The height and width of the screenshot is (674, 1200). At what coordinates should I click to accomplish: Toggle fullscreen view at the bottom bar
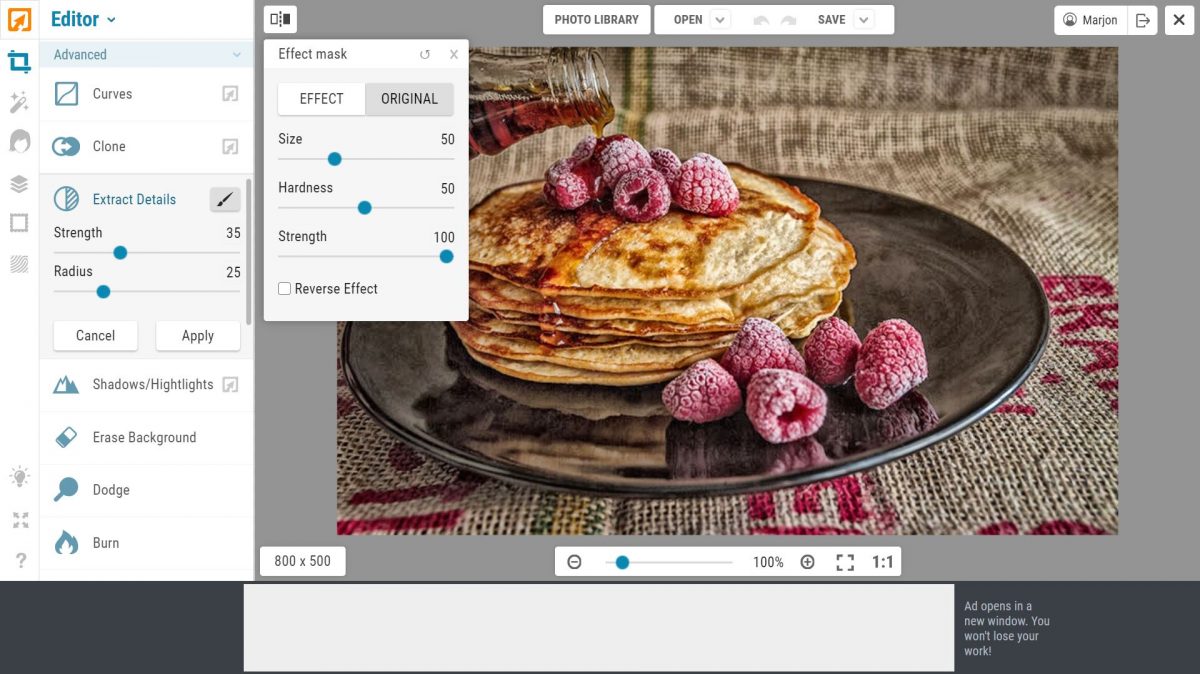(x=845, y=562)
